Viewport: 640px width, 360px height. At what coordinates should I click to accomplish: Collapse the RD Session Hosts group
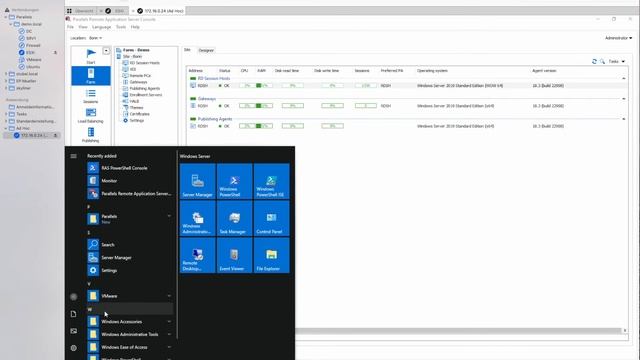click(x=624, y=78)
